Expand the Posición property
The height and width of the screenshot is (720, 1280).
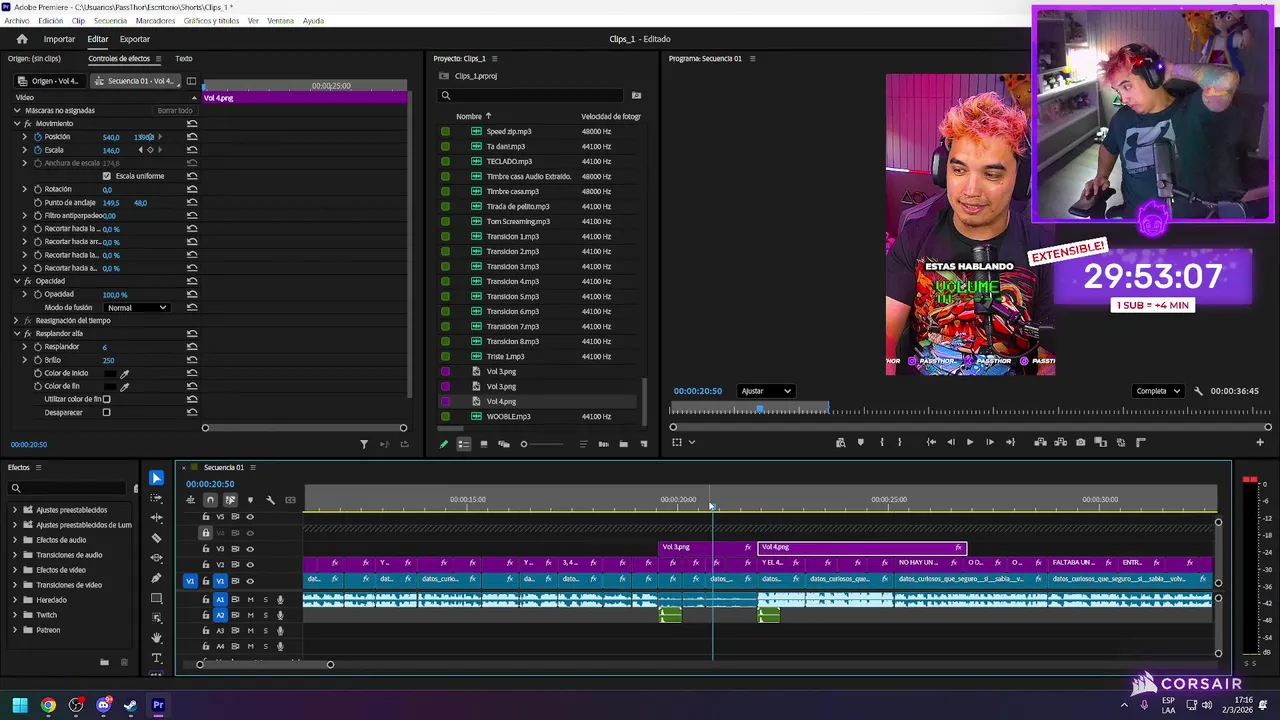pyautogui.click(x=25, y=137)
